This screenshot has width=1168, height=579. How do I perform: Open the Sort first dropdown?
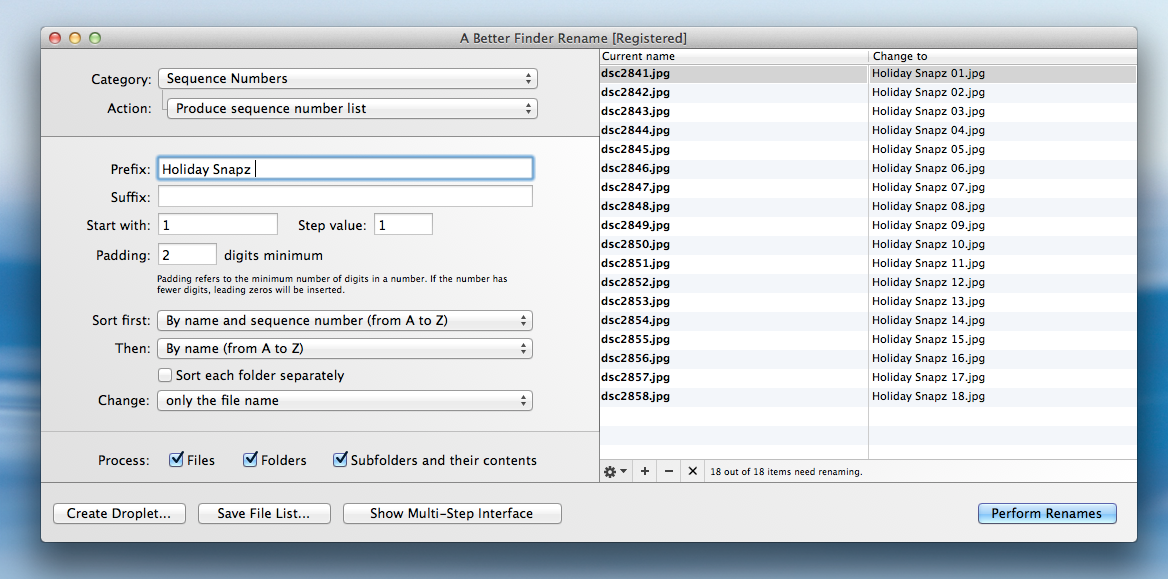pyautogui.click(x=345, y=320)
